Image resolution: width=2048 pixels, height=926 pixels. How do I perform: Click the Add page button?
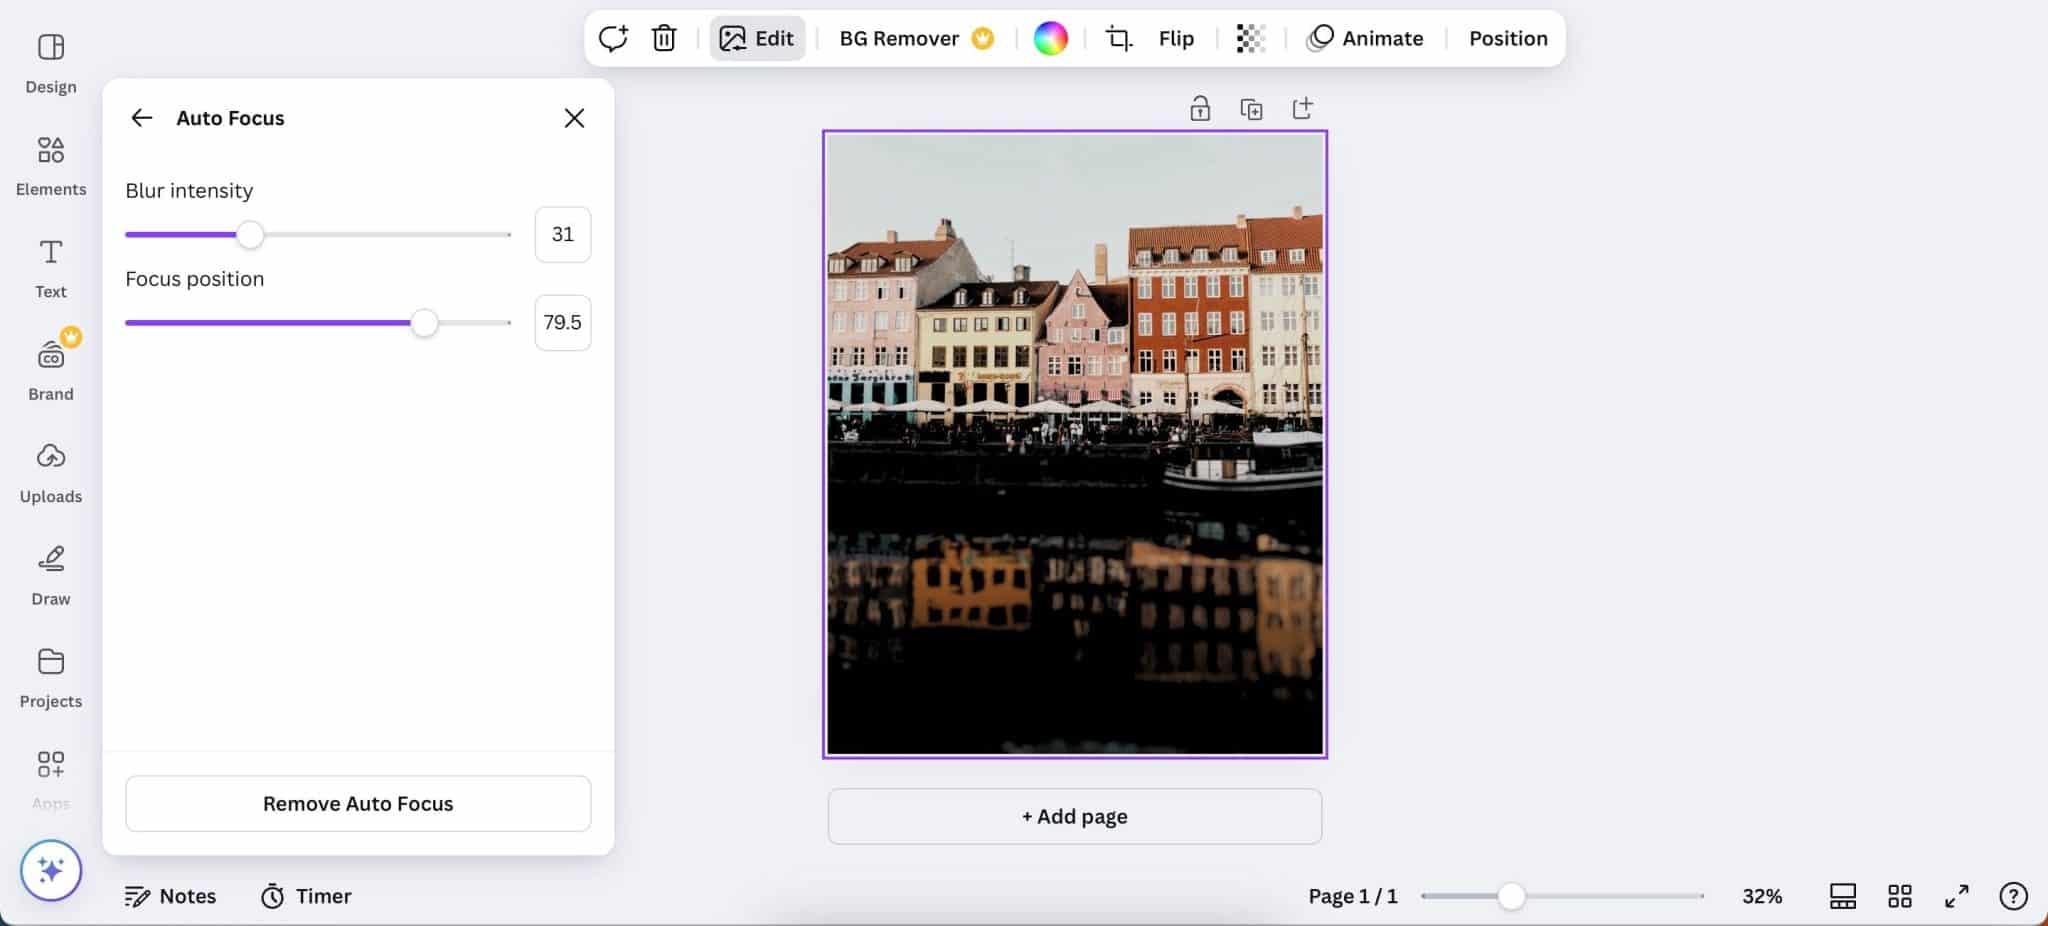(x=1075, y=816)
